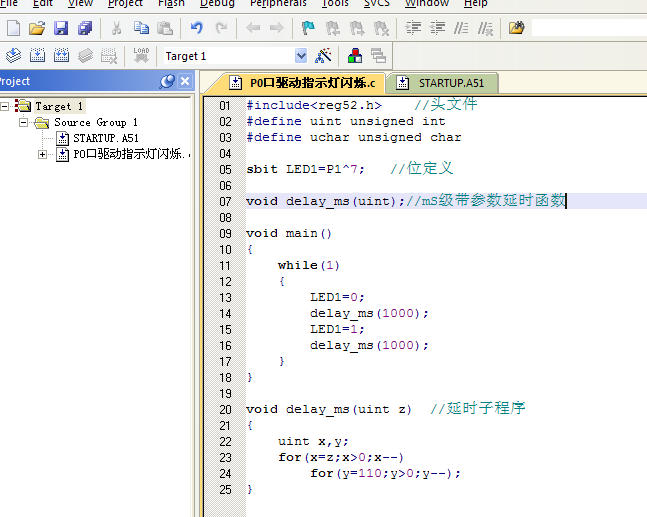The height and width of the screenshot is (517, 647).
Task: Expand the P0口驱动指示灯闪烁 file node
Action: (42, 154)
